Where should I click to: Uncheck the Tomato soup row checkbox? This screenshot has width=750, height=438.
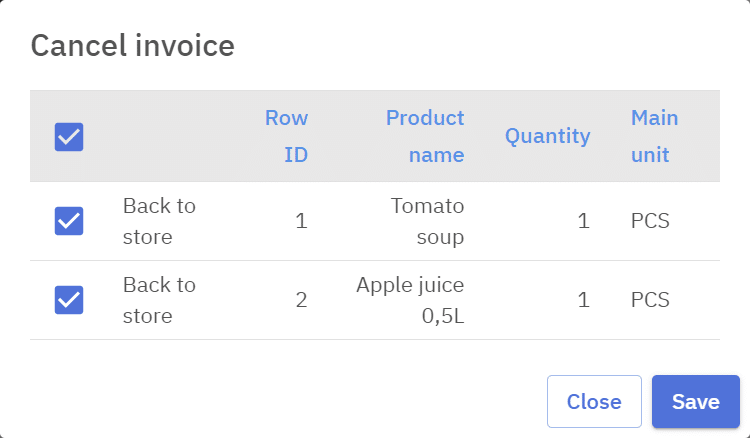coord(68,221)
